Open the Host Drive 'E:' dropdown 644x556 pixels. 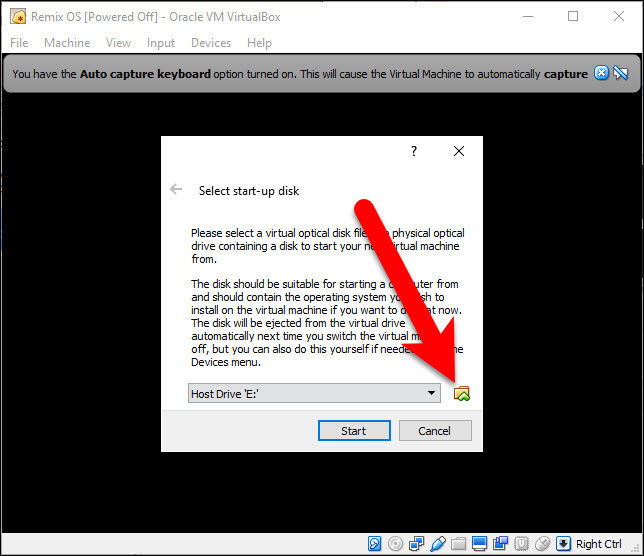point(314,393)
